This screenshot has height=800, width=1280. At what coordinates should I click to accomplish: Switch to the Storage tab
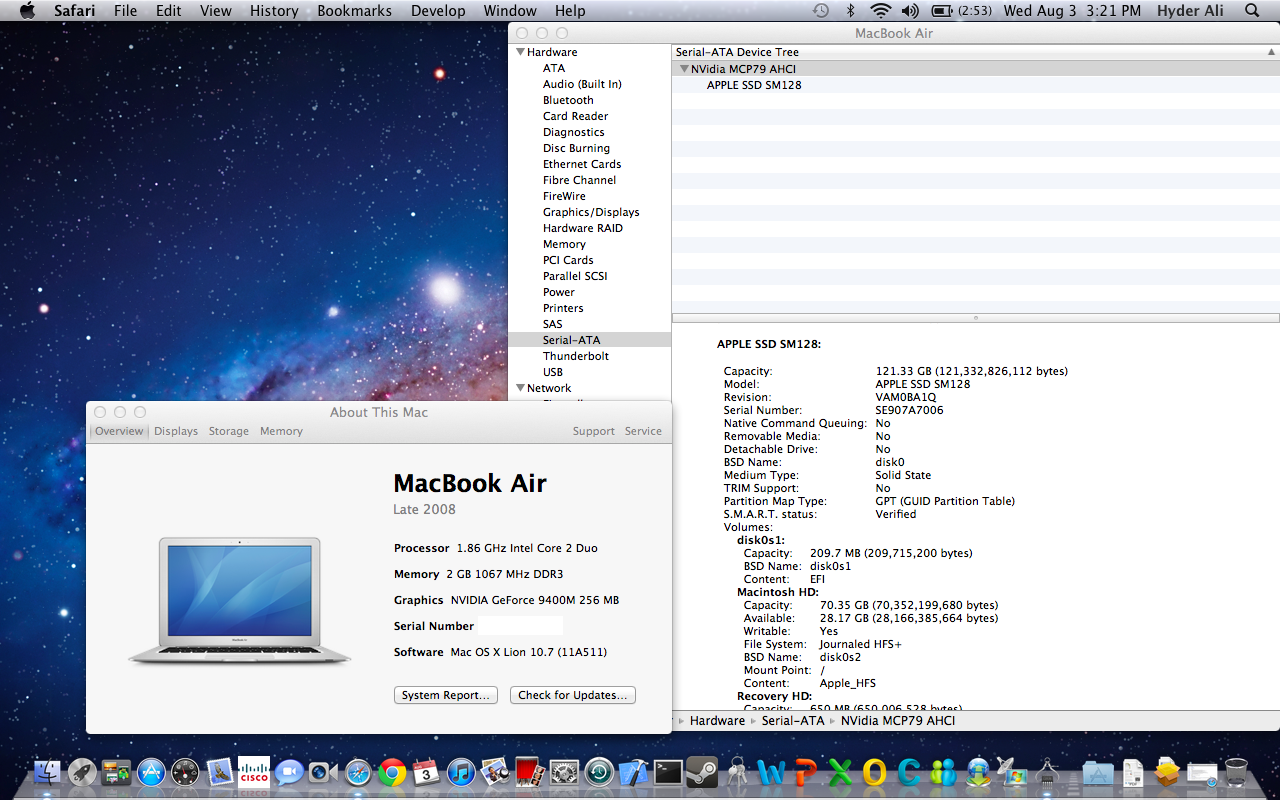229,431
